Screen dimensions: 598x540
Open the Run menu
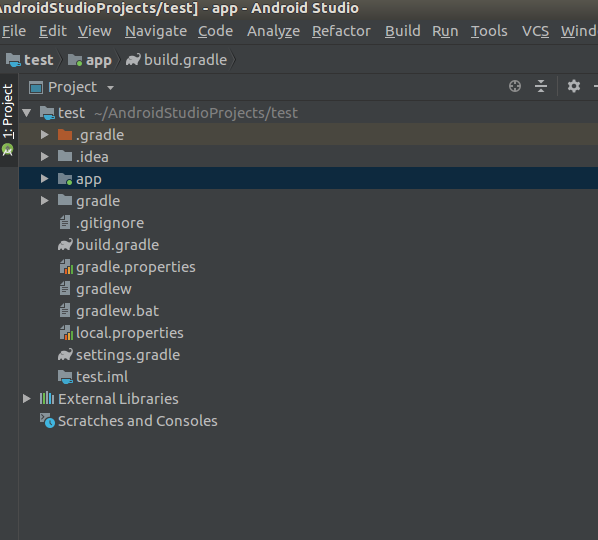pos(445,31)
